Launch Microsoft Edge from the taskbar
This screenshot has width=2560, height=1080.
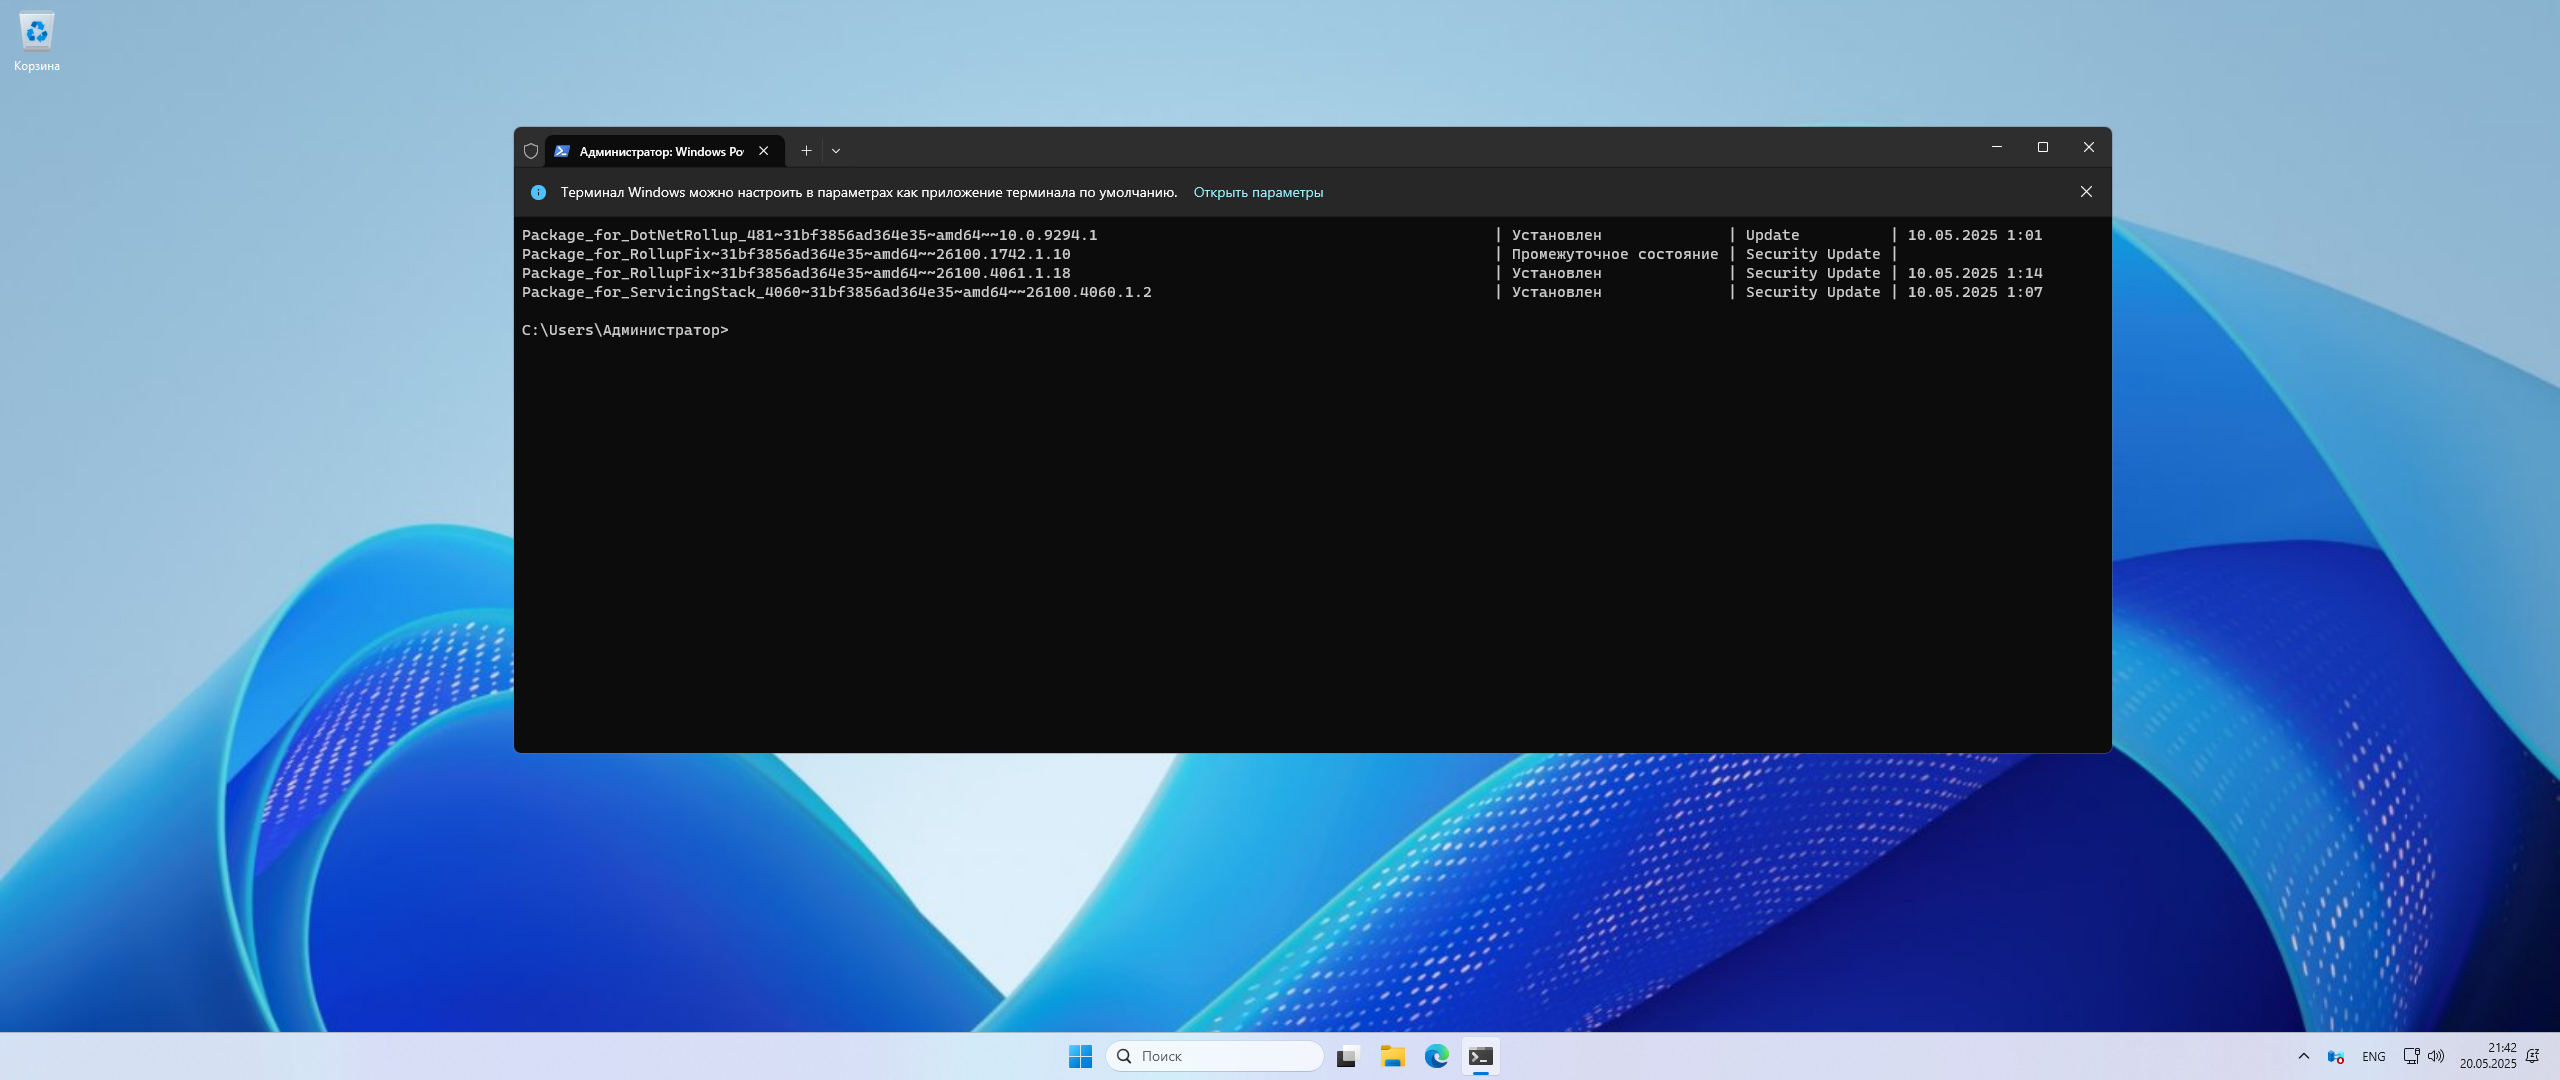pos(1437,1056)
